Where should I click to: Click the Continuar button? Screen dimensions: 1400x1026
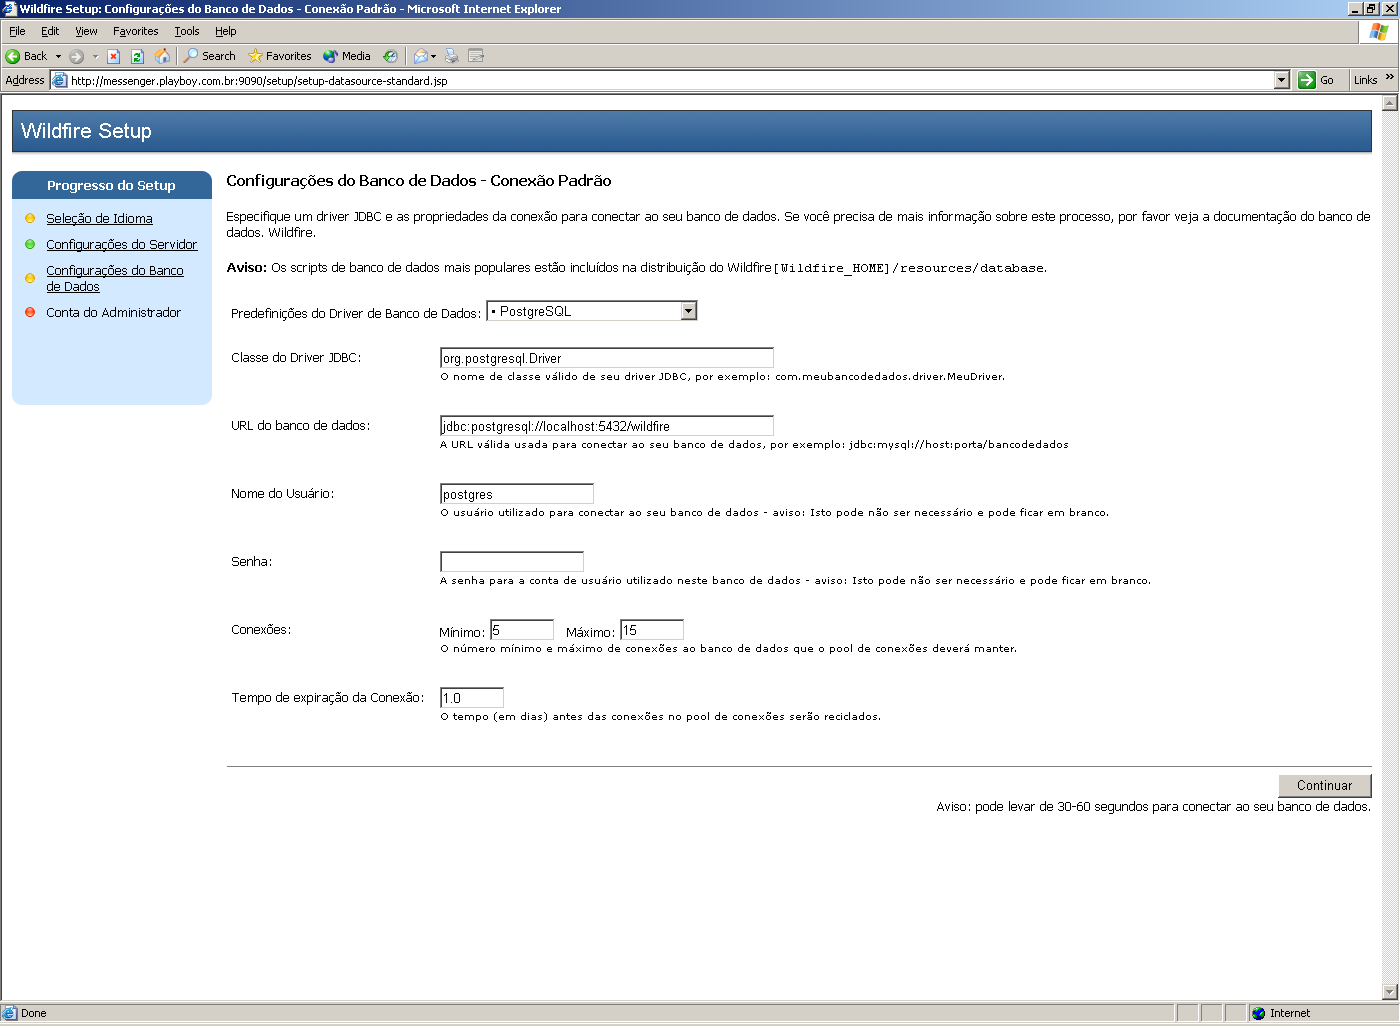coord(1324,785)
